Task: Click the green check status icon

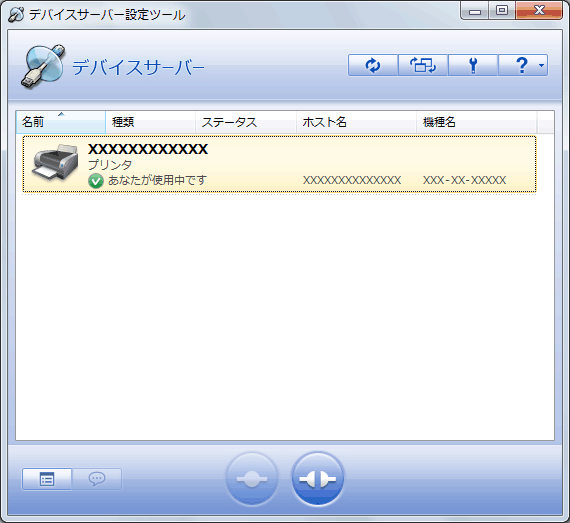Action: pyautogui.click(x=96, y=181)
